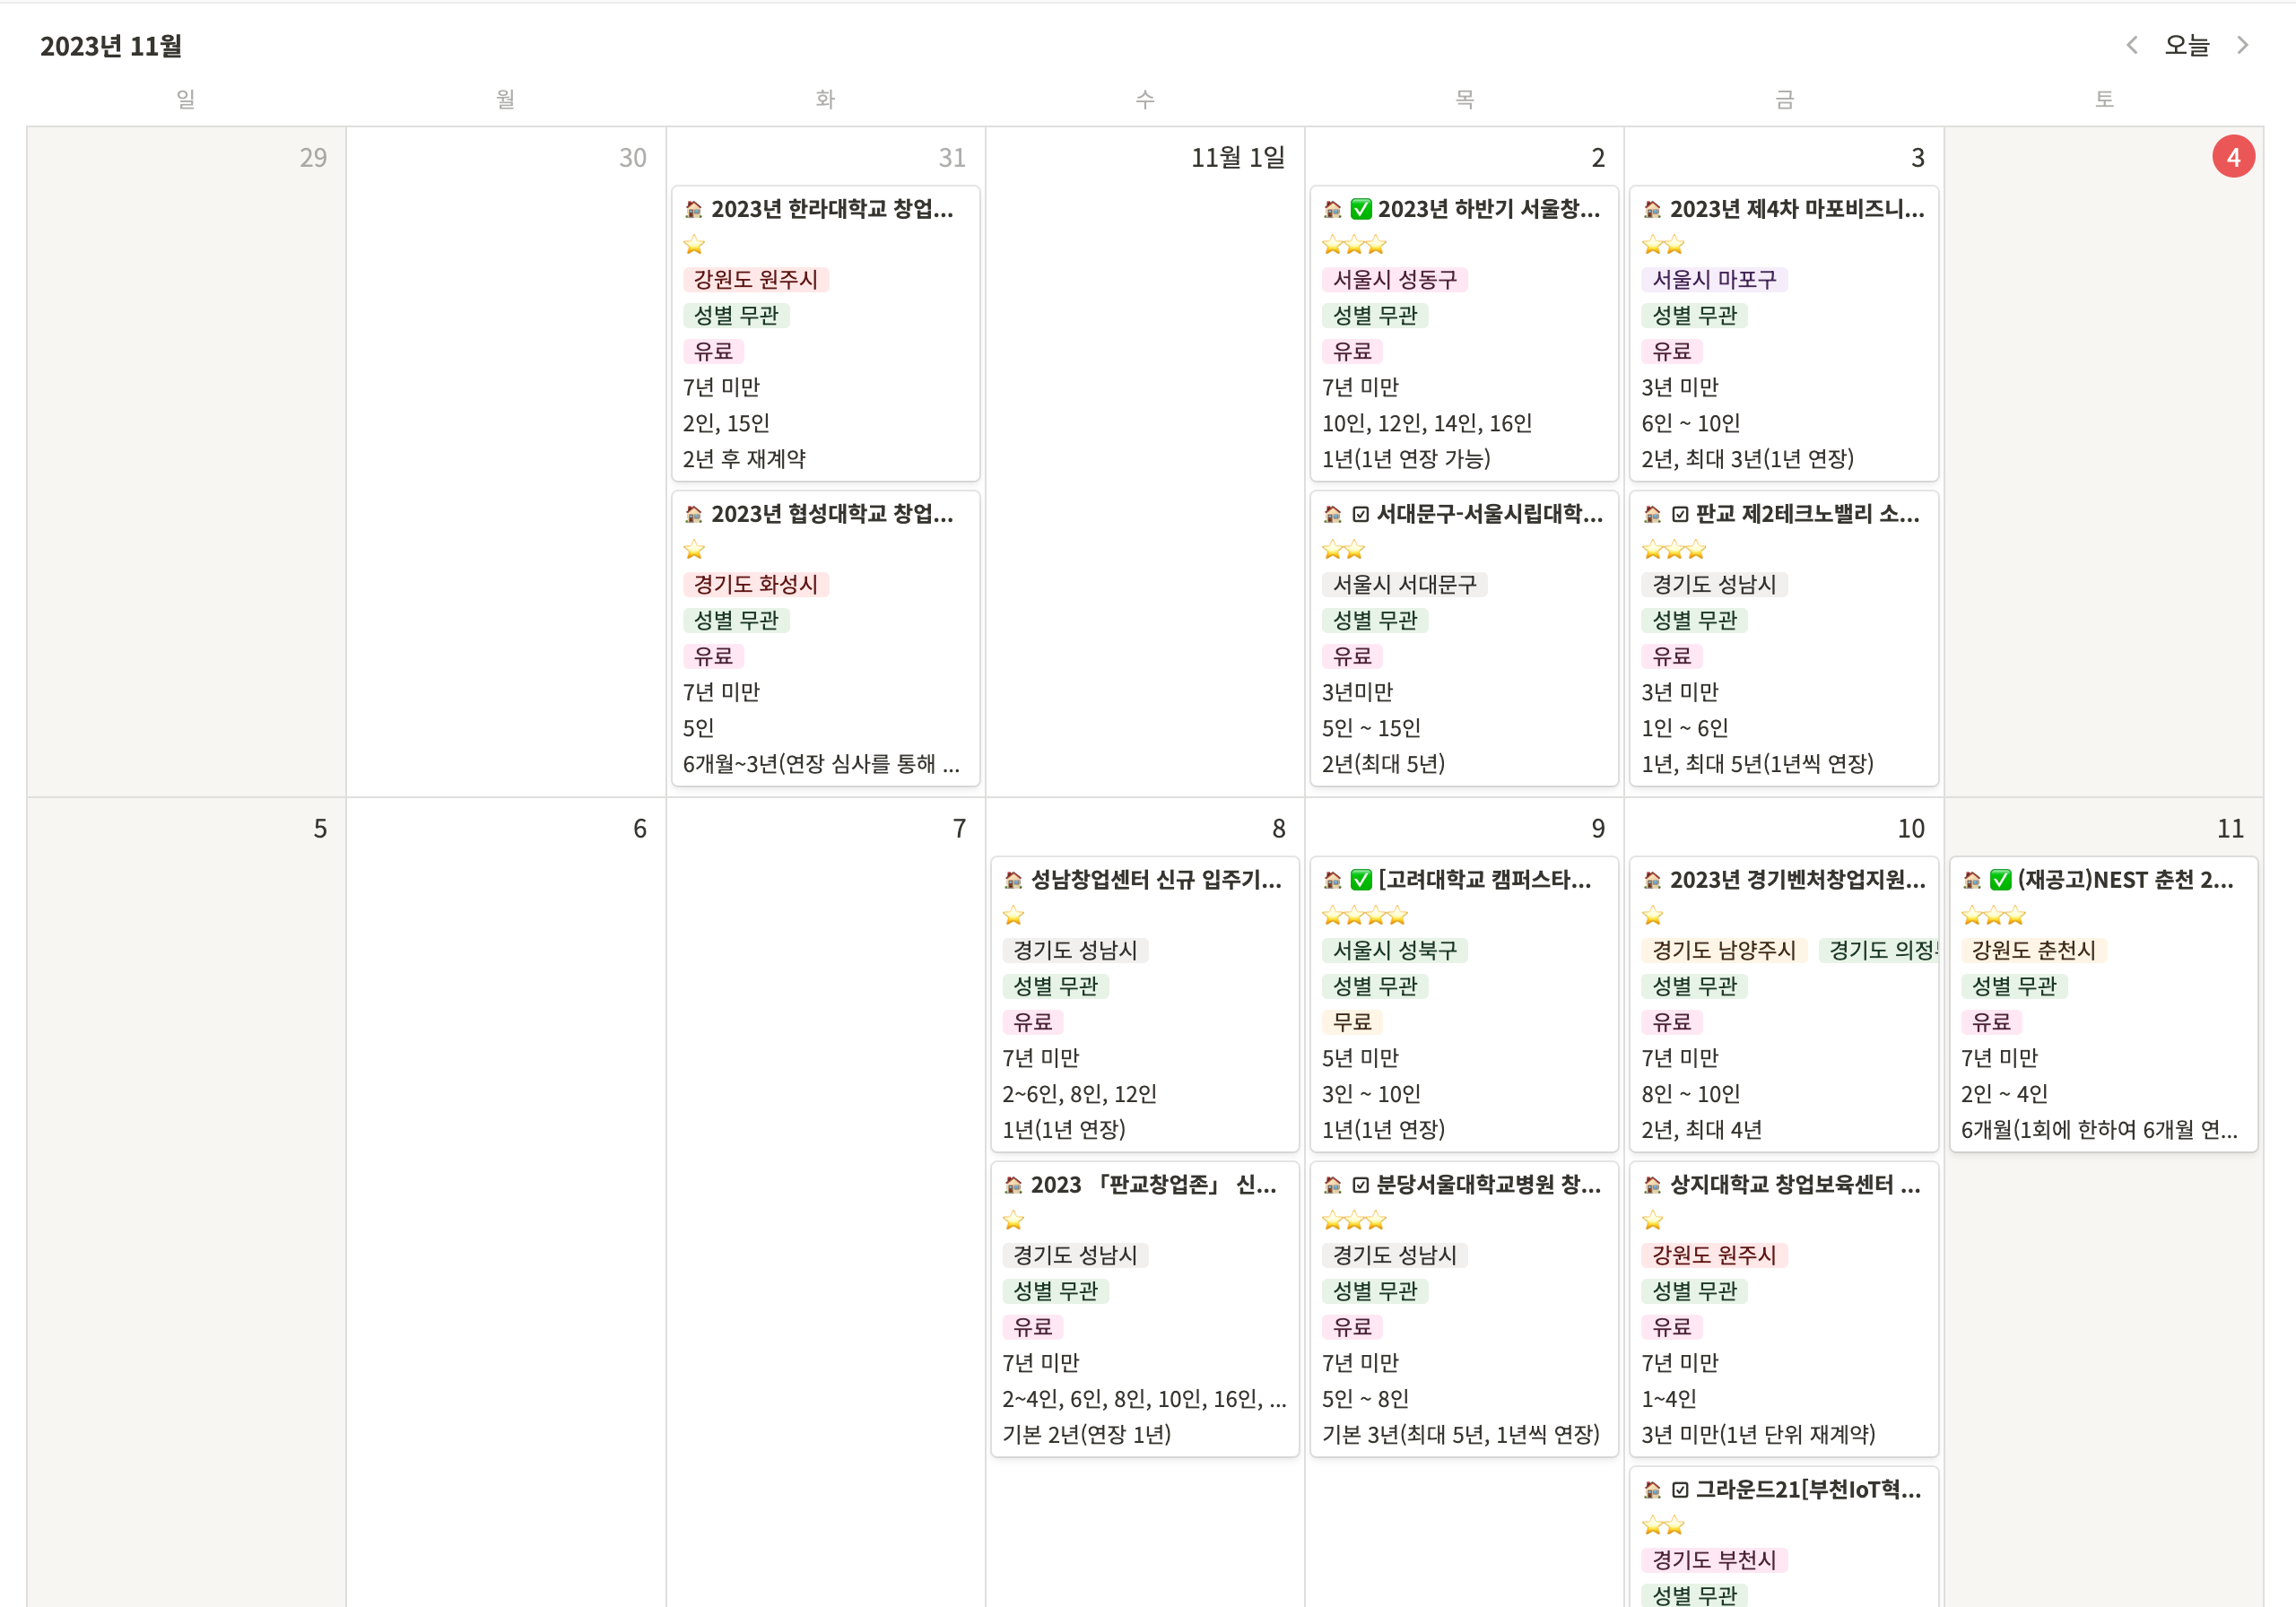Click '기본 3년(최대 5년, 1년씩 연장)' text
This screenshot has height=1607, width=2296.
point(1461,1435)
